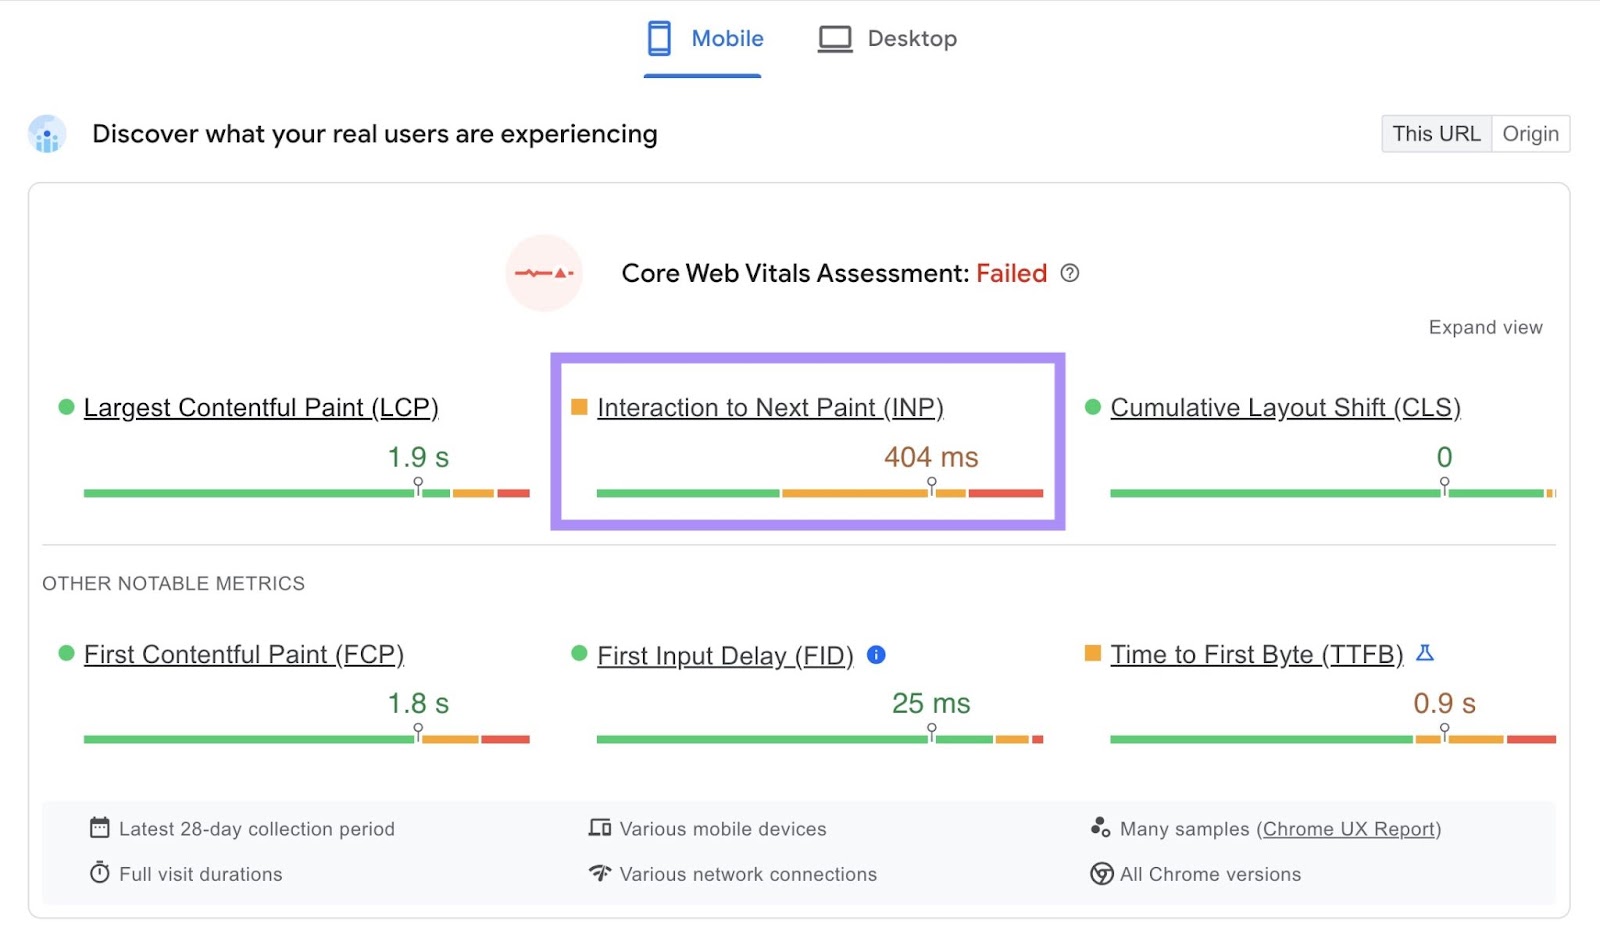Screen dimensions: 1600x945
Task: Open the info icon next to First Input Delay
Action: [876, 655]
